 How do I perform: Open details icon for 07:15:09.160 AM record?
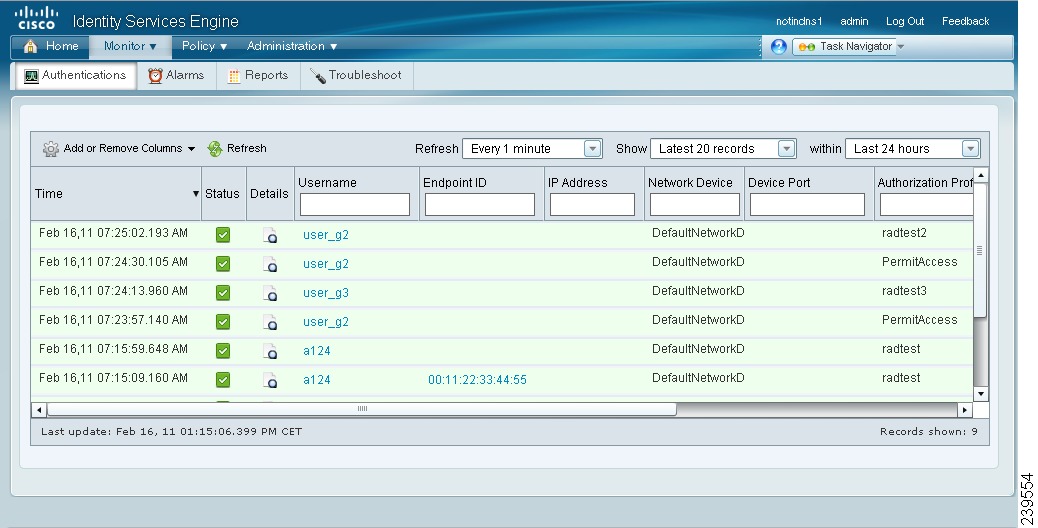coord(270,380)
